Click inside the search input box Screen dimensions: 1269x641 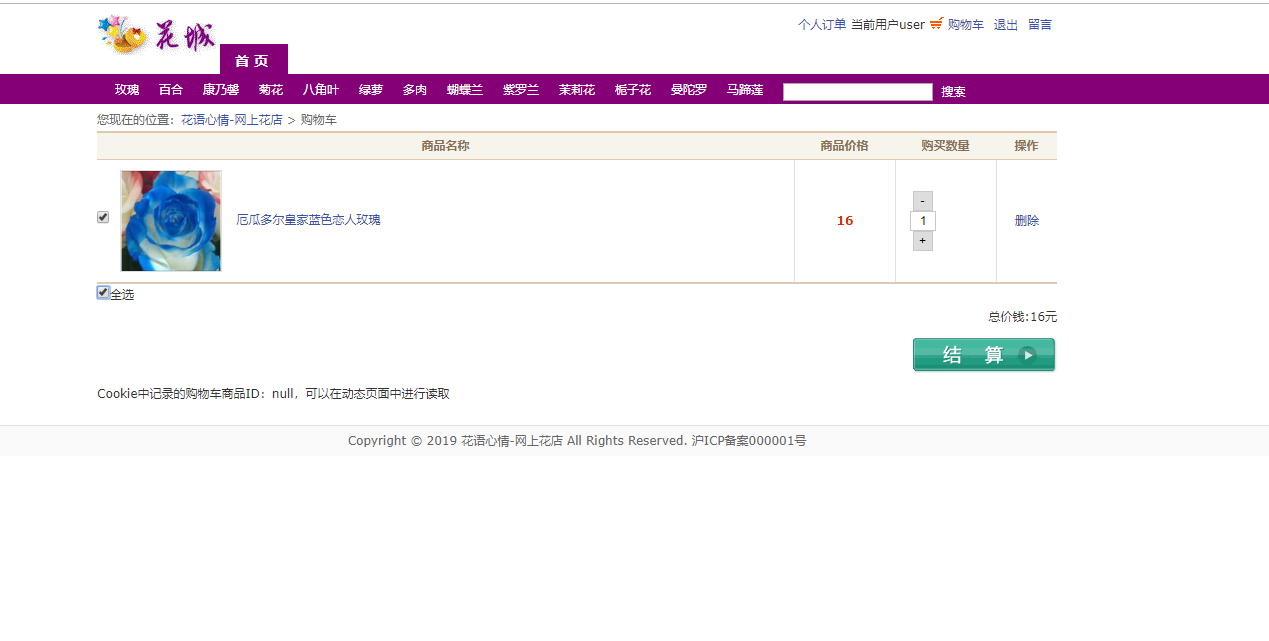pyautogui.click(x=857, y=91)
